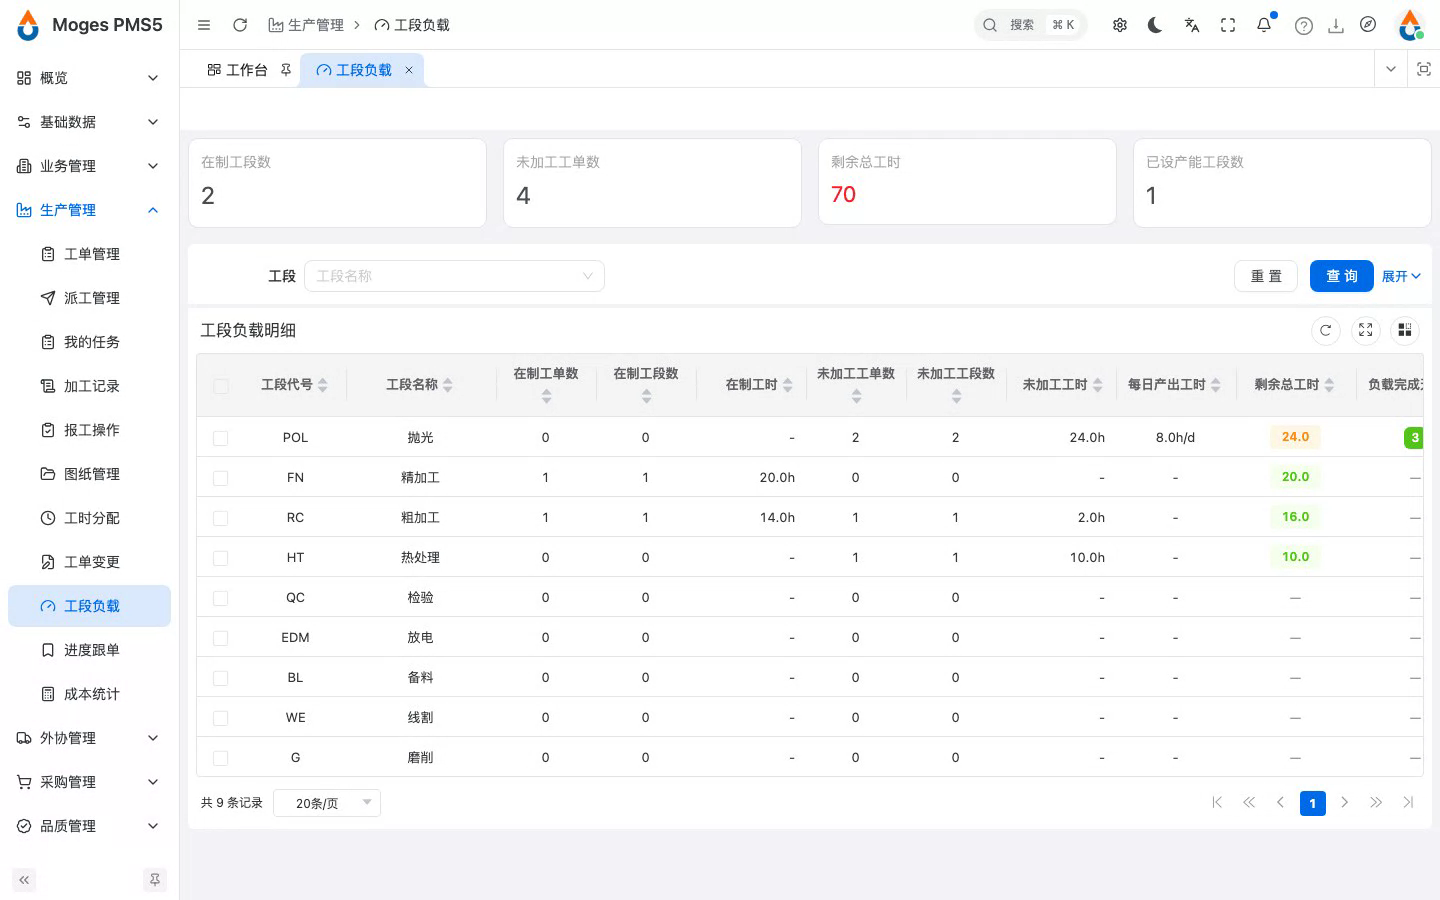1440x900 pixels.
Task: Click the download icon in header
Action: point(1336,26)
